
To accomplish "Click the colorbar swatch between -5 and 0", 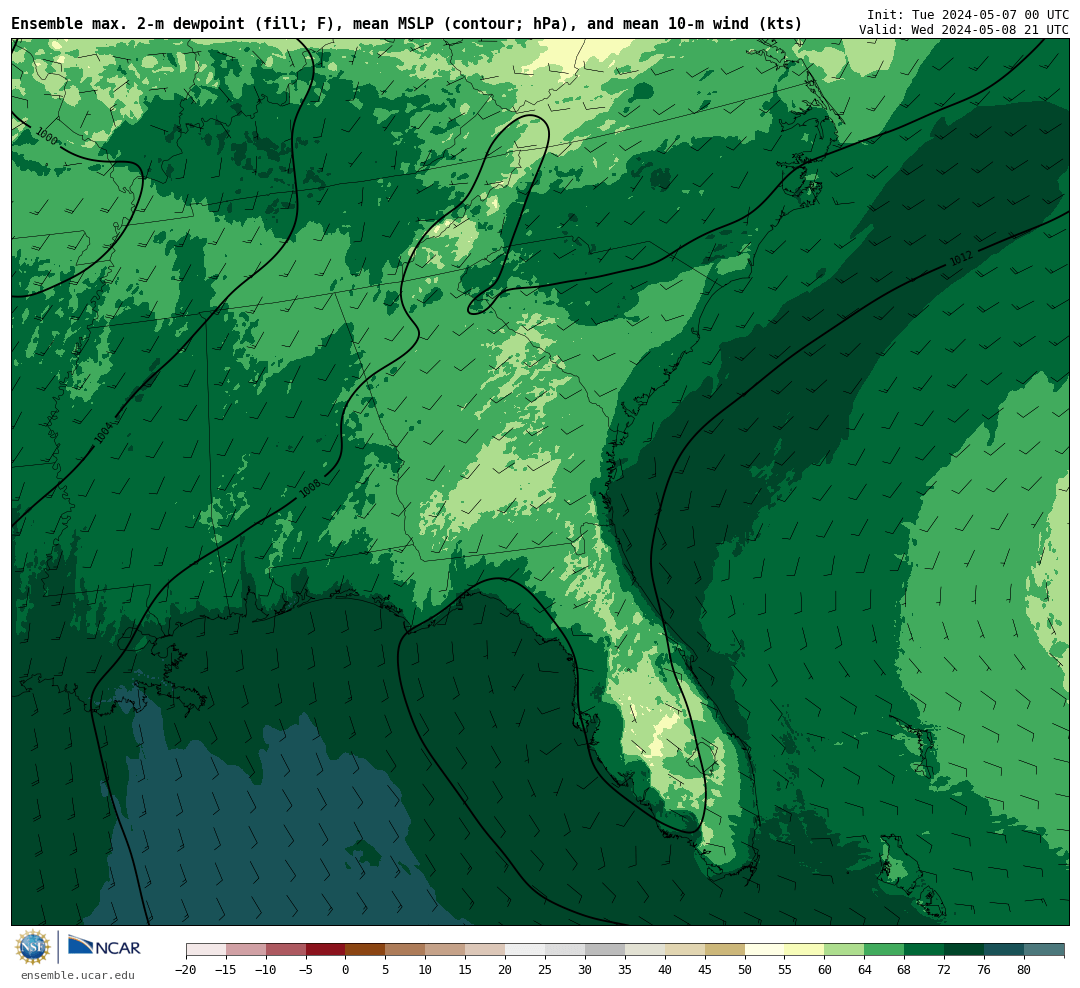I will pyautogui.click(x=325, y=950).
